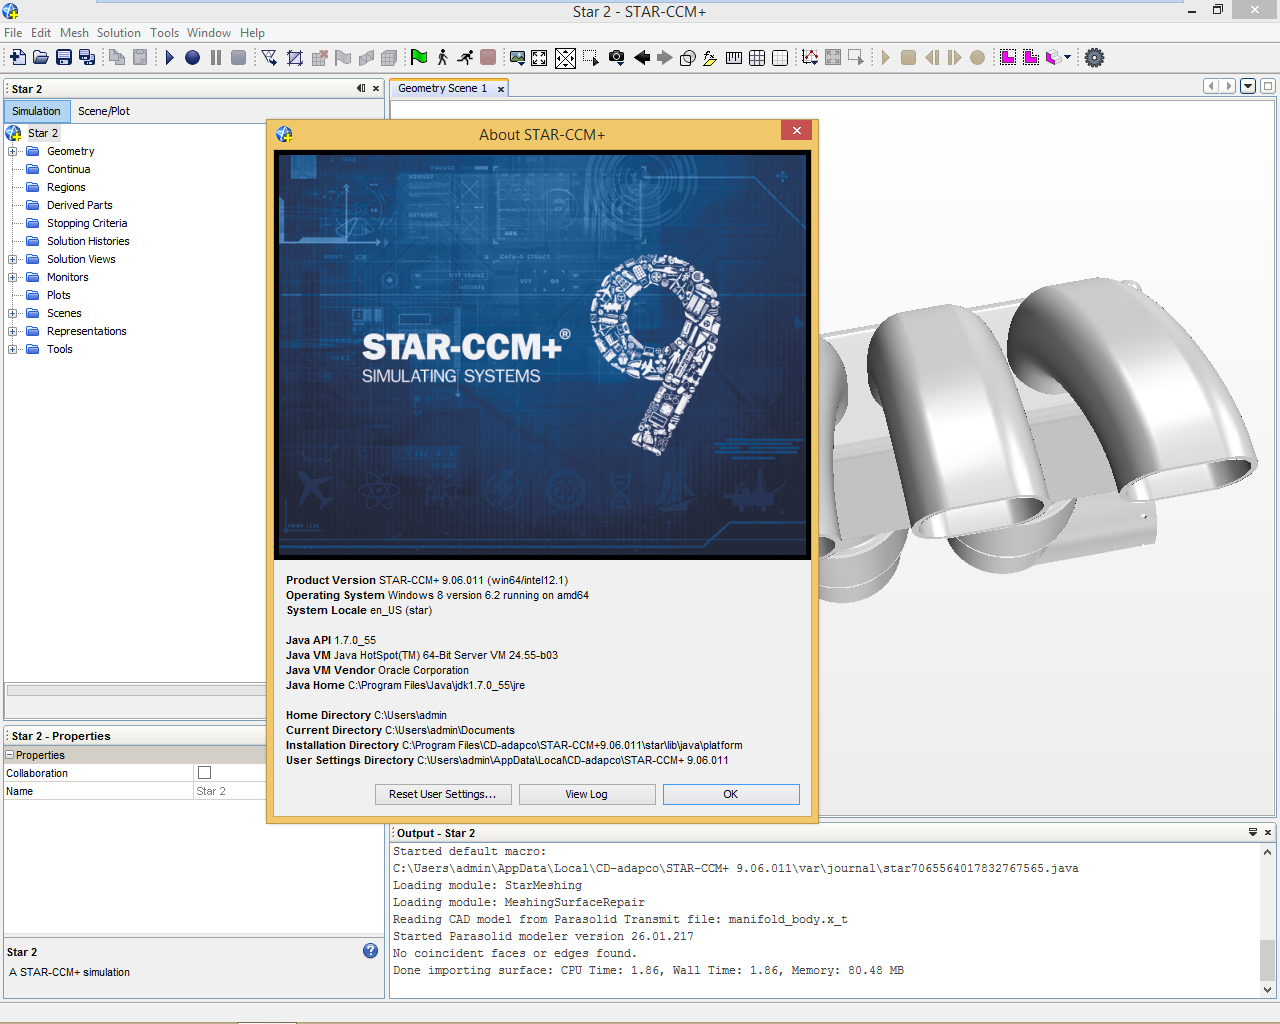The height and width of the screenshot is (1024, 1280).
Task: Open the gear options icon in the toolbar
Action: pyautogui.click(x=1095, y=58)
